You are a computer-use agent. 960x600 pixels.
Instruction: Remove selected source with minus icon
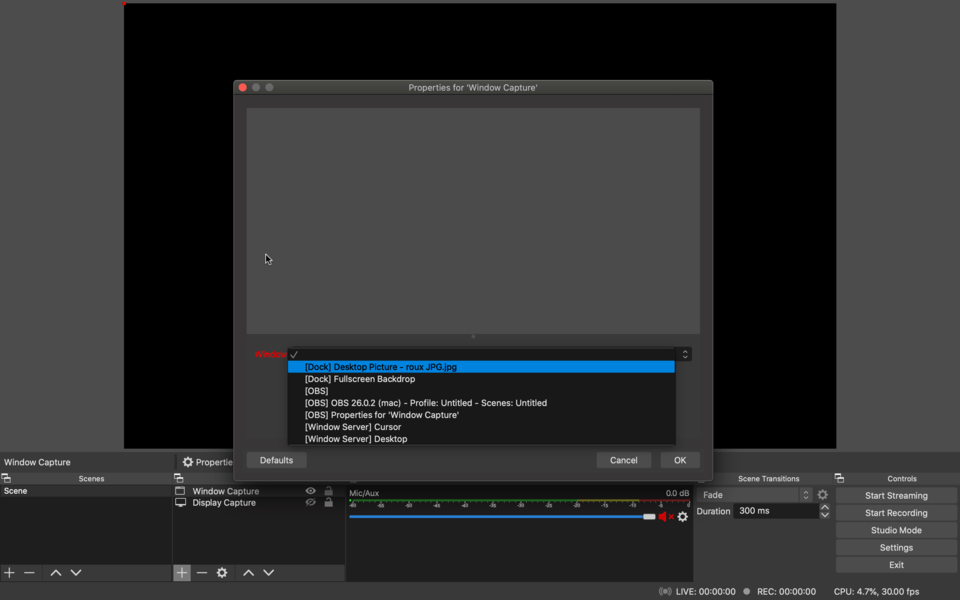[202, 573]
